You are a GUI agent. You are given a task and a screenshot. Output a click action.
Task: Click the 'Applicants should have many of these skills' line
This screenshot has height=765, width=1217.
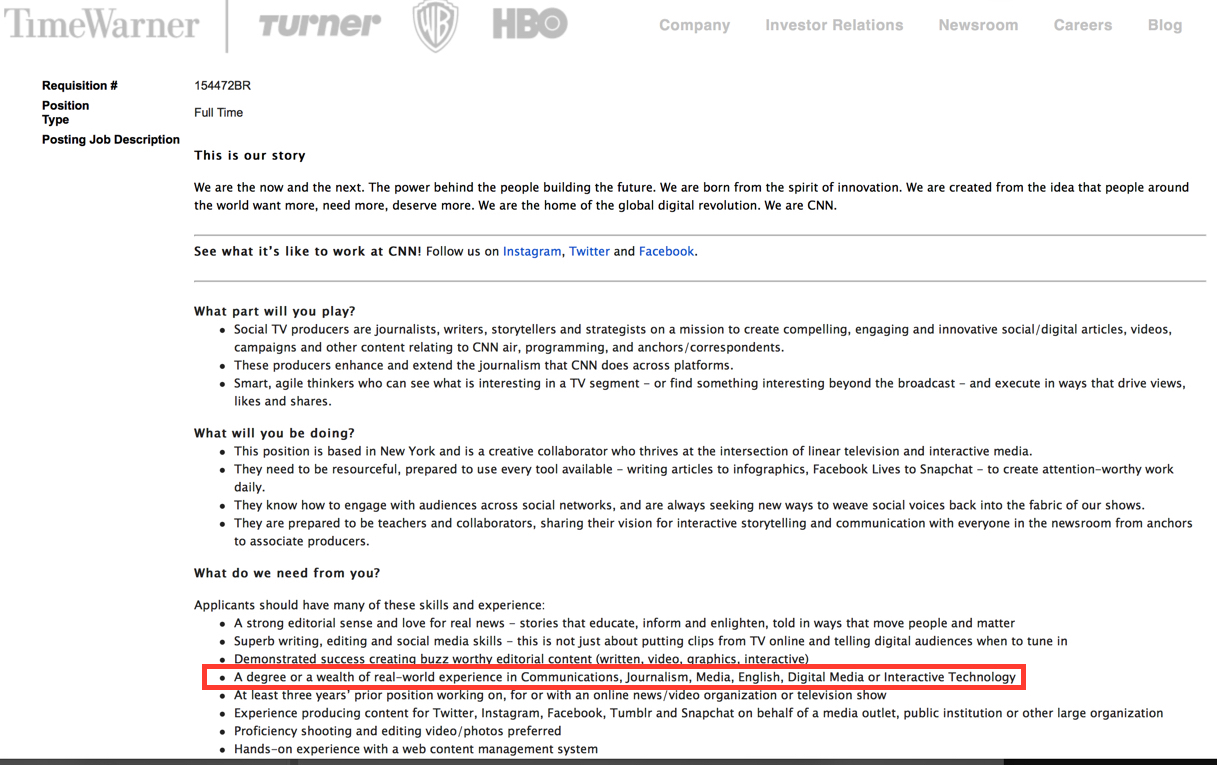369,605
